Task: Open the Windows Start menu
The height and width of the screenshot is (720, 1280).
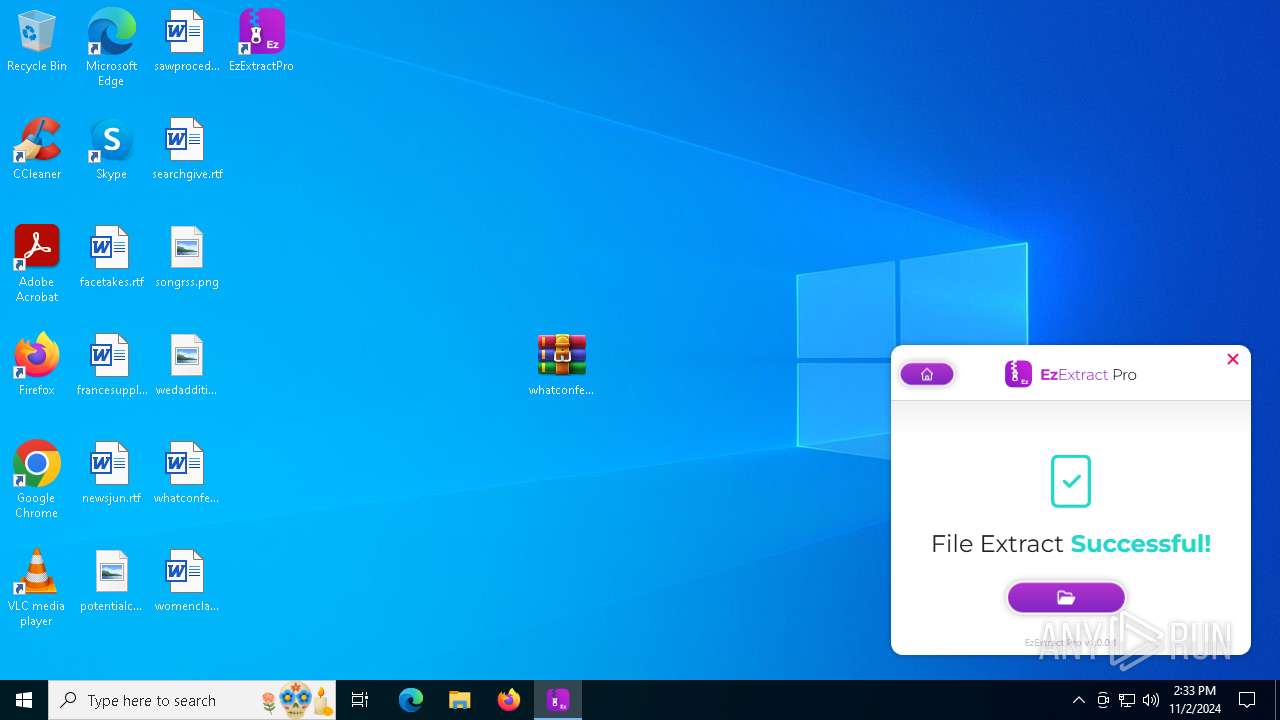Action: click(24, 700)
